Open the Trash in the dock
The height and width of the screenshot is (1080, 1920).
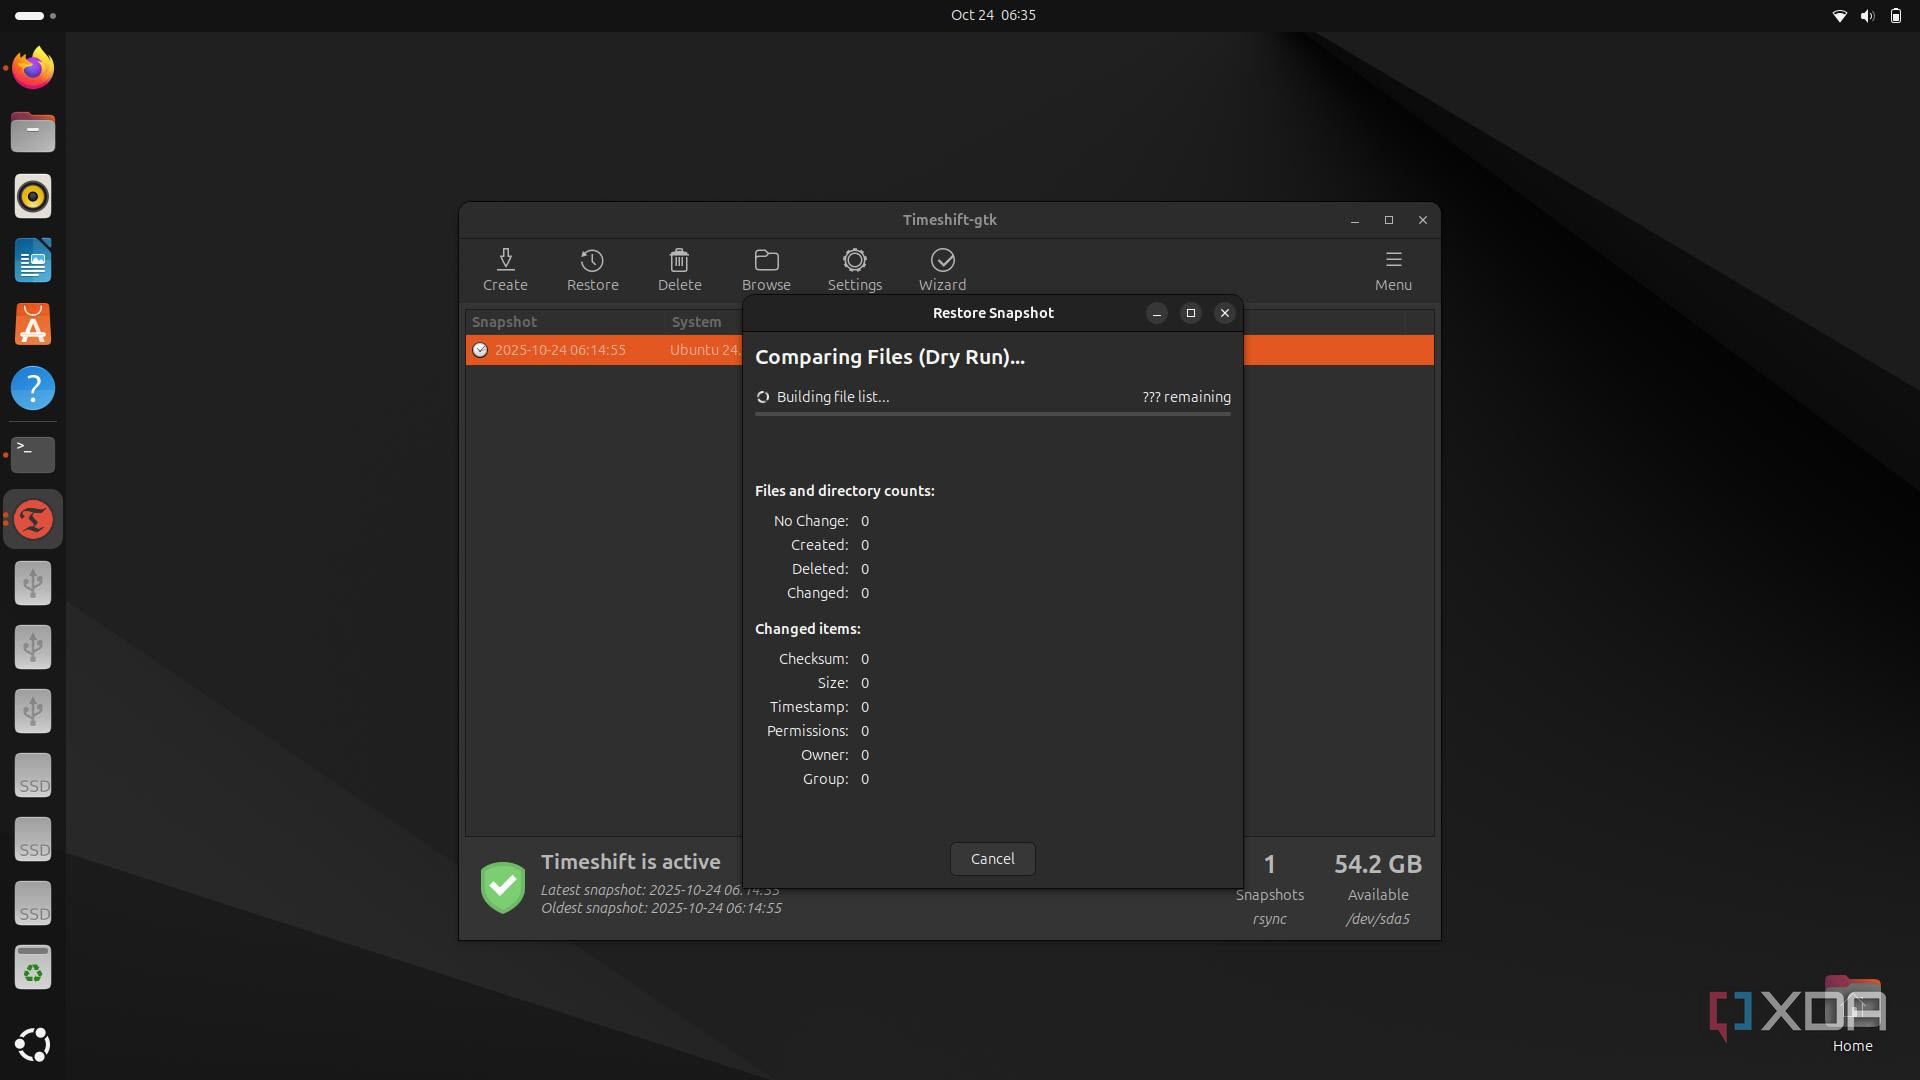coord(33,968)
